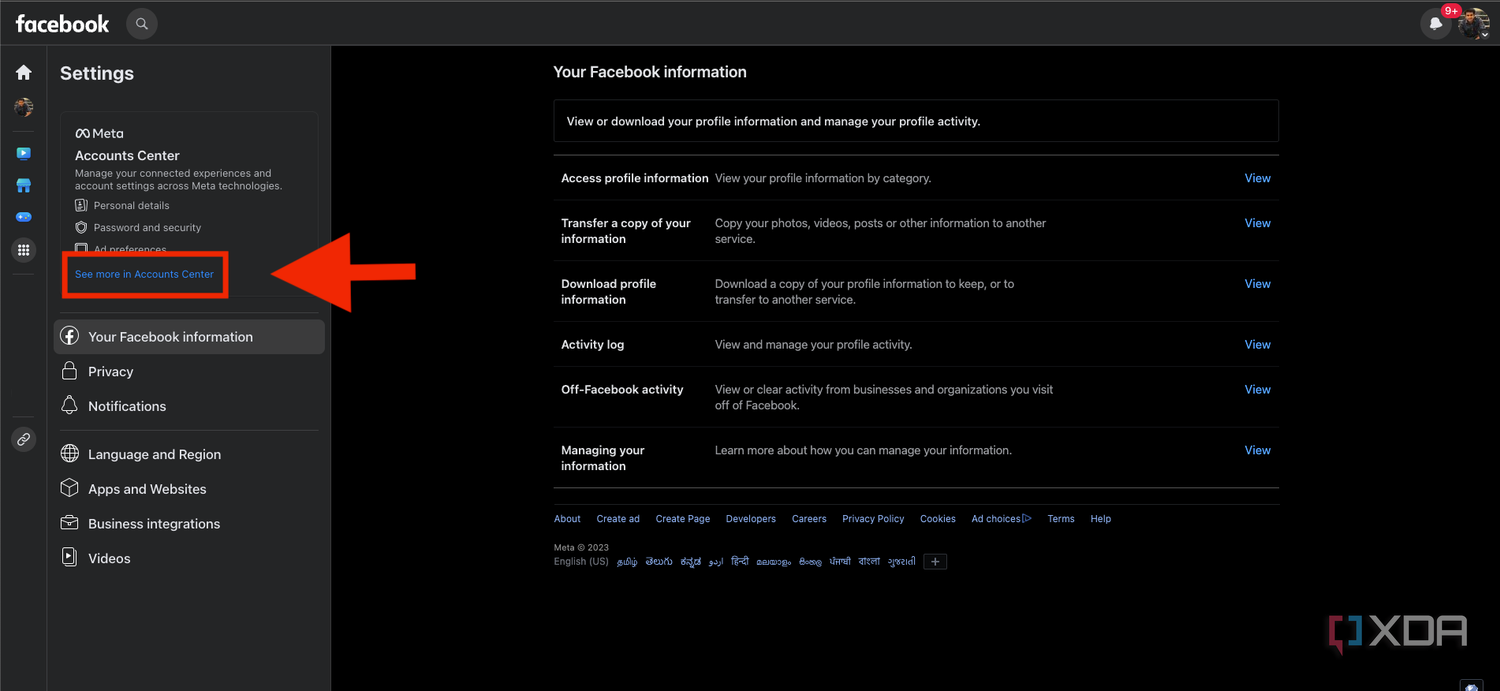This screenshot has width=1500, height=691.
Task: Select Privacy in settings sidebar
Action: 110,372
